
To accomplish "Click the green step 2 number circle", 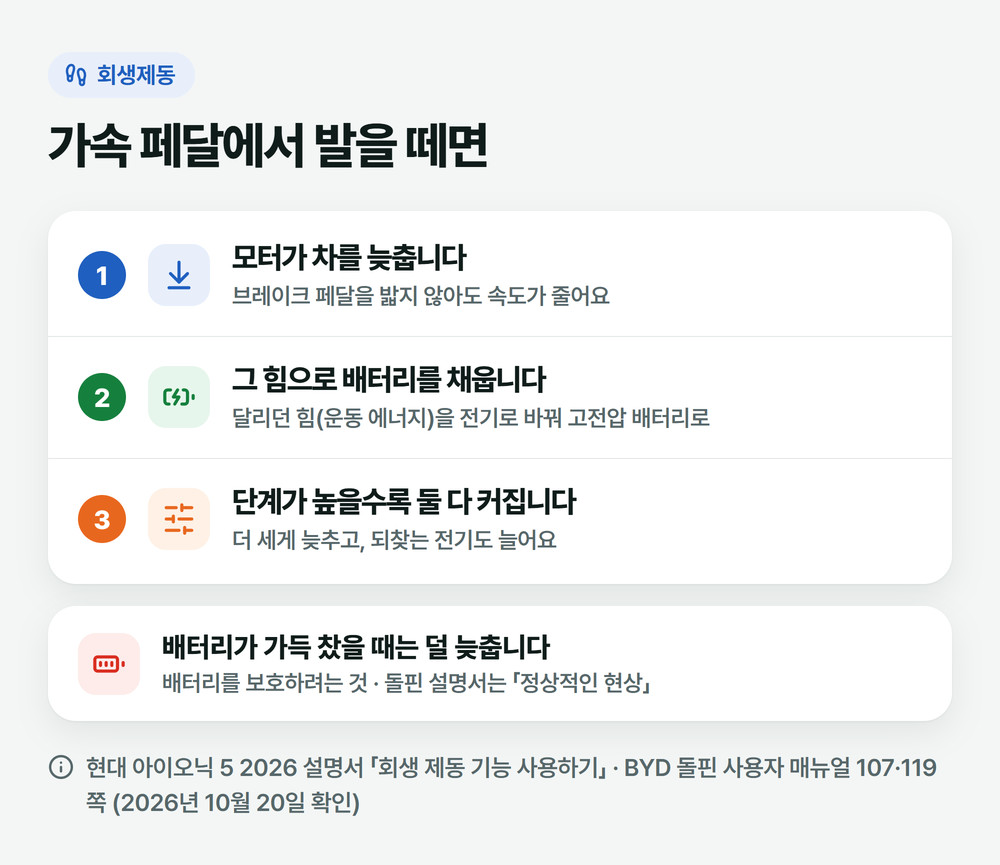I will coord(102,397).
